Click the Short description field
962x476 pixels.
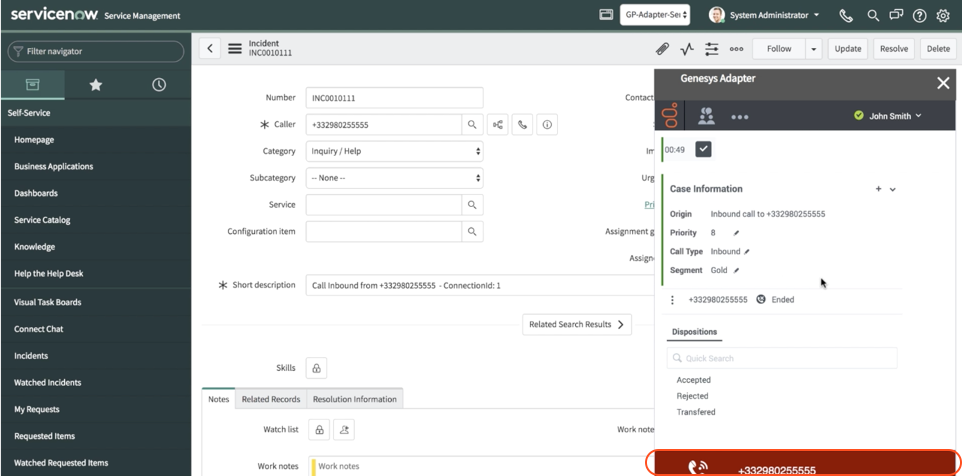click(480, 285)
